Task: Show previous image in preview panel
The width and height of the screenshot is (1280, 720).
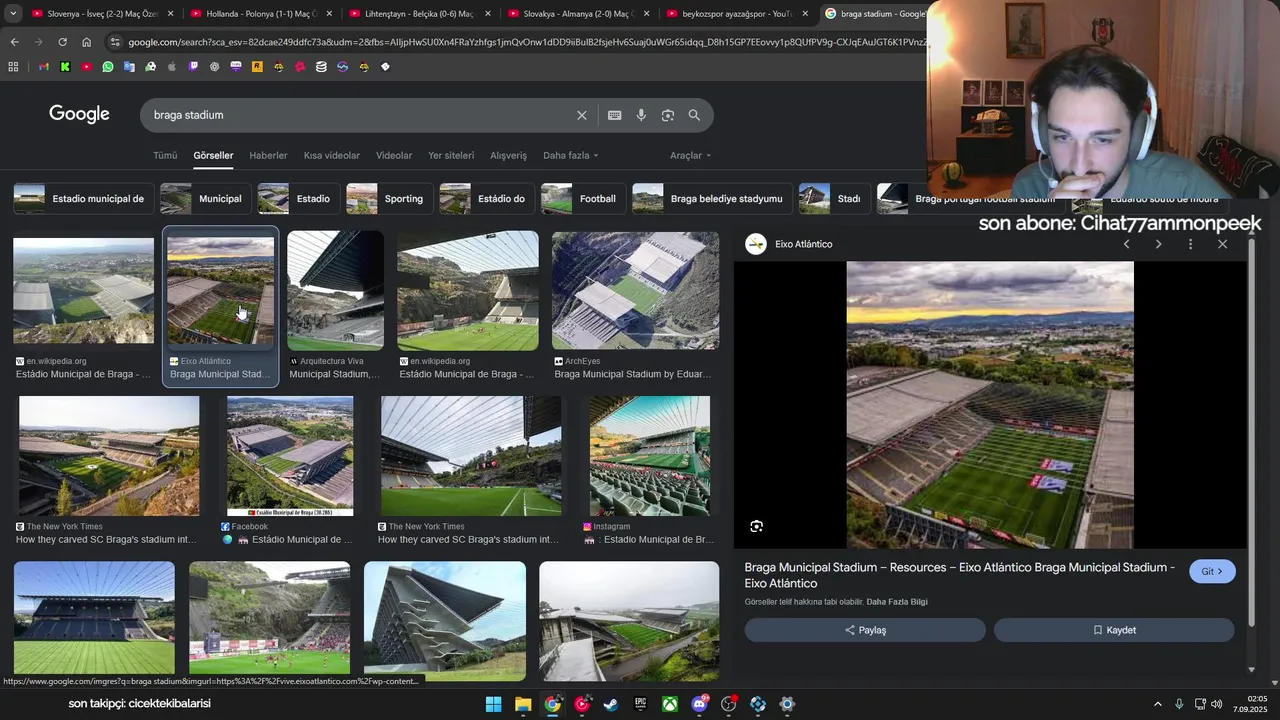Action: click(x=1126, y=244)
